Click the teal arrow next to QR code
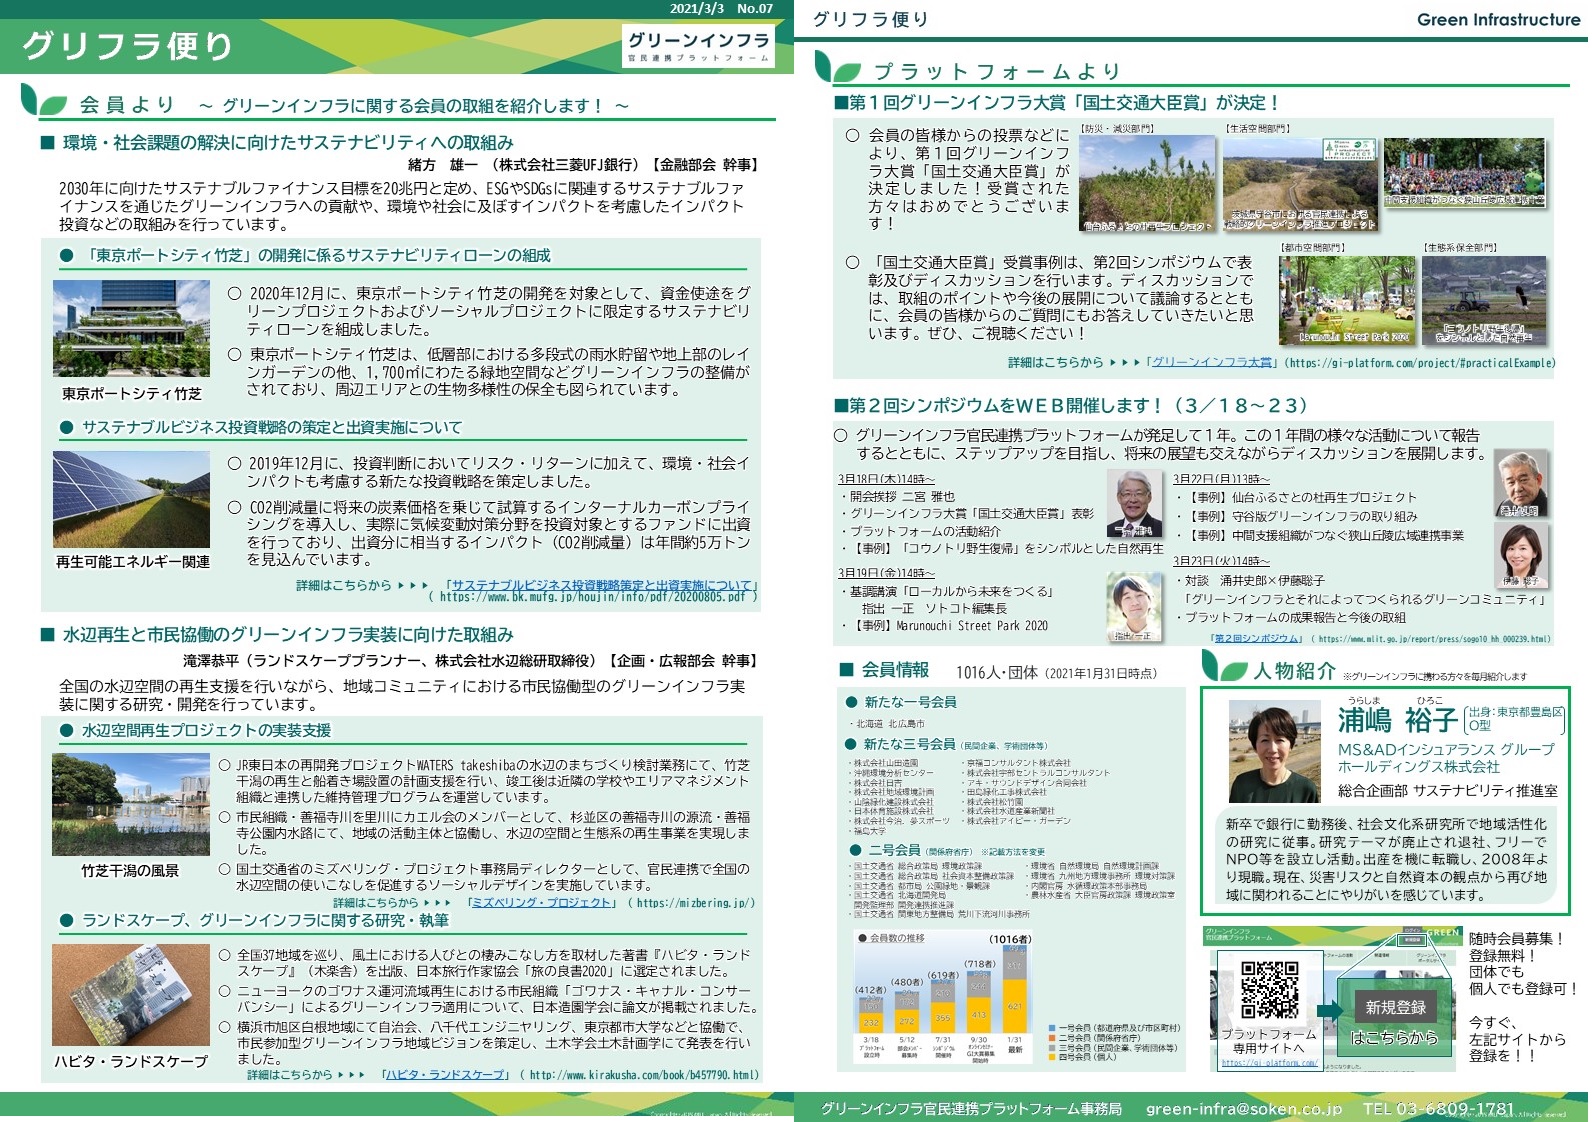This screenshot has width=1592, height=1122. 1329,1010
